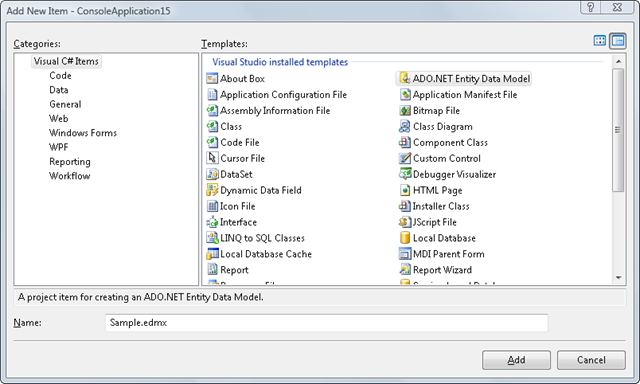Select the 'Debugger Visualizer' label
The image size is (640, 384).
click(454, 174)
